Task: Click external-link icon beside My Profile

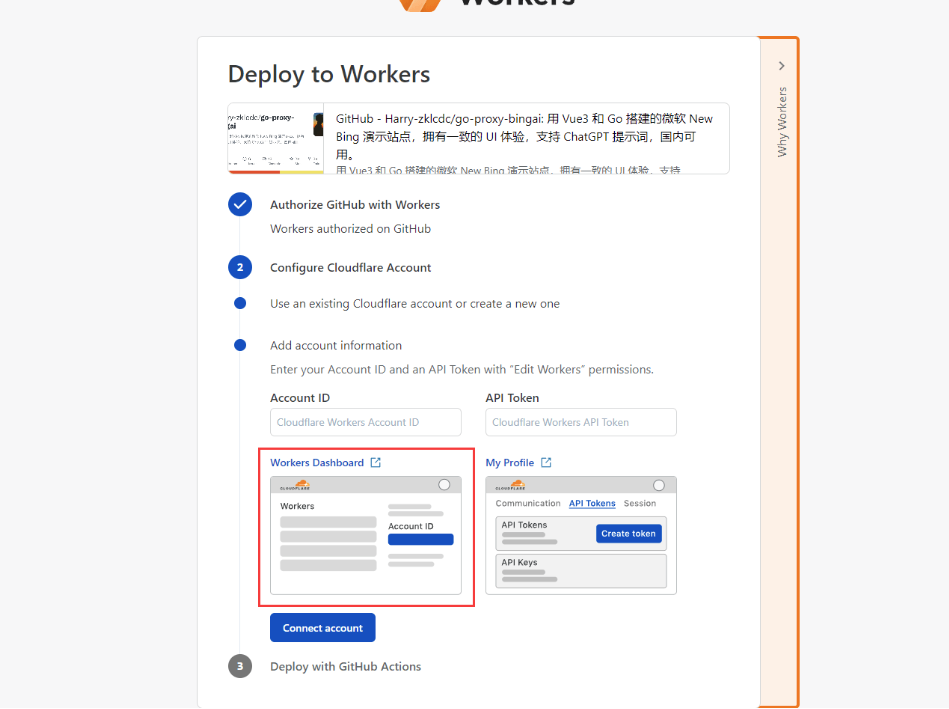Action: click(x=547, y=463)
